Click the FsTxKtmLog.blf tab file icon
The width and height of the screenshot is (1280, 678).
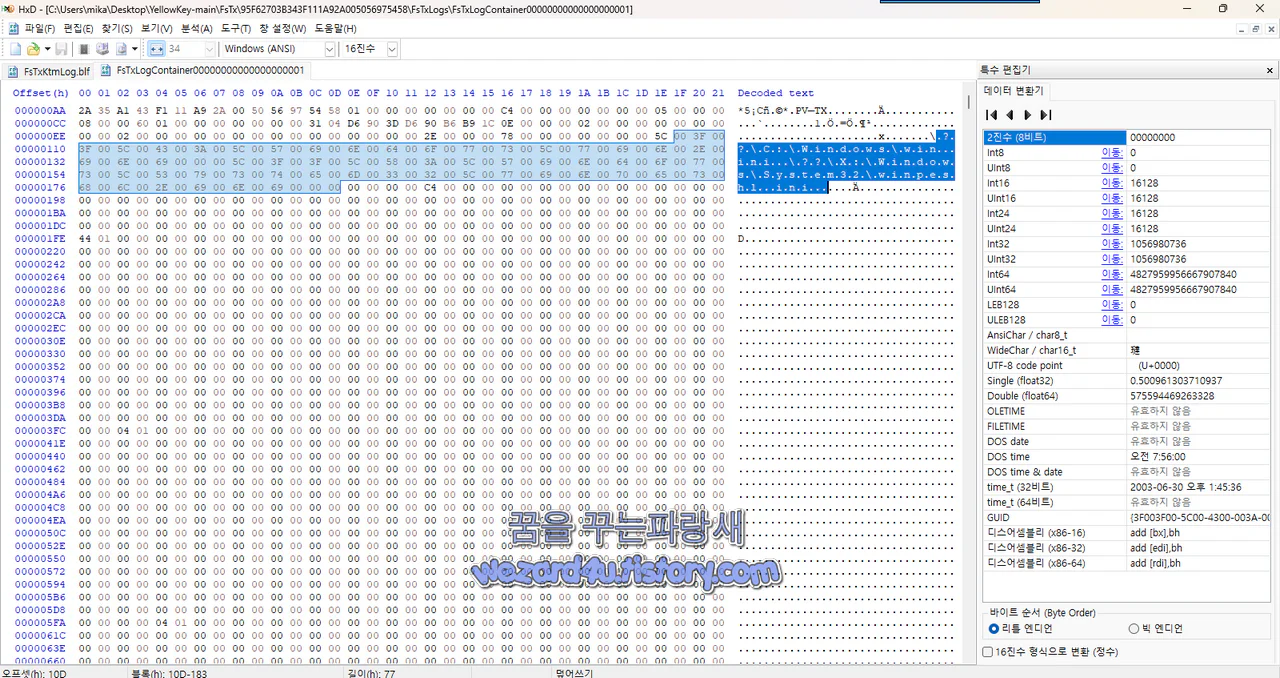point(14,71)
